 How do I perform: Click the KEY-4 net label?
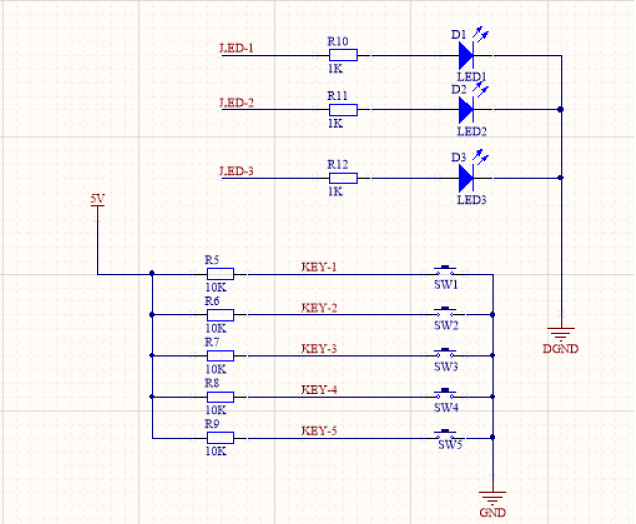coord(319,390)
